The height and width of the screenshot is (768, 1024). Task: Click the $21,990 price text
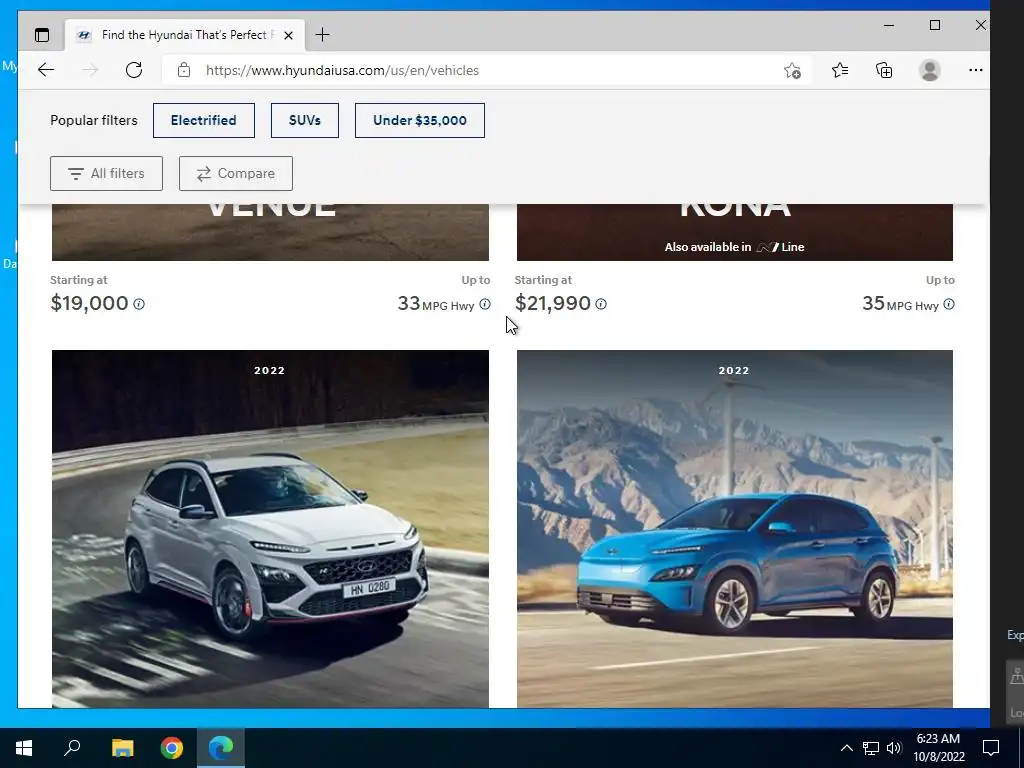(x=552, y=304)
